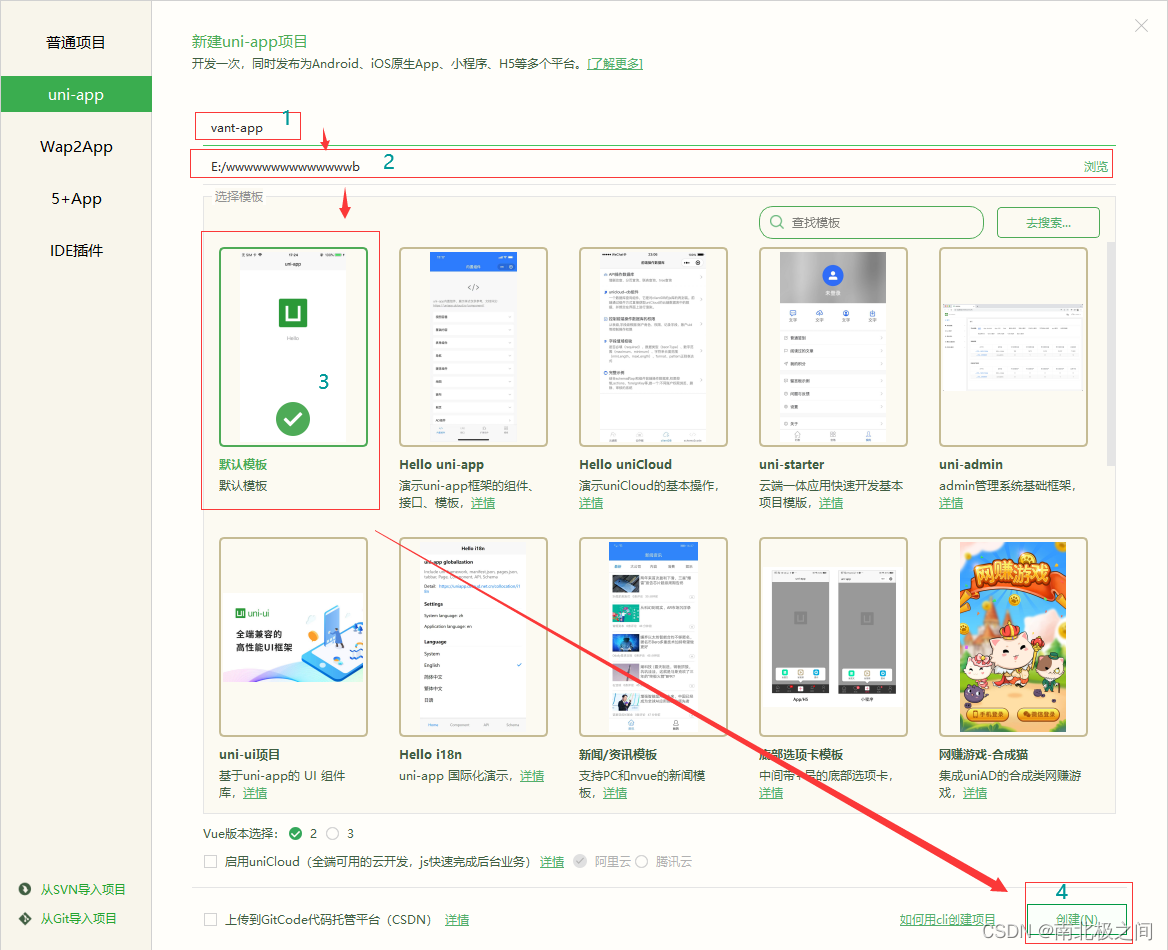Click the Git import icon
1168x950 pixels.
click(25, 918)
